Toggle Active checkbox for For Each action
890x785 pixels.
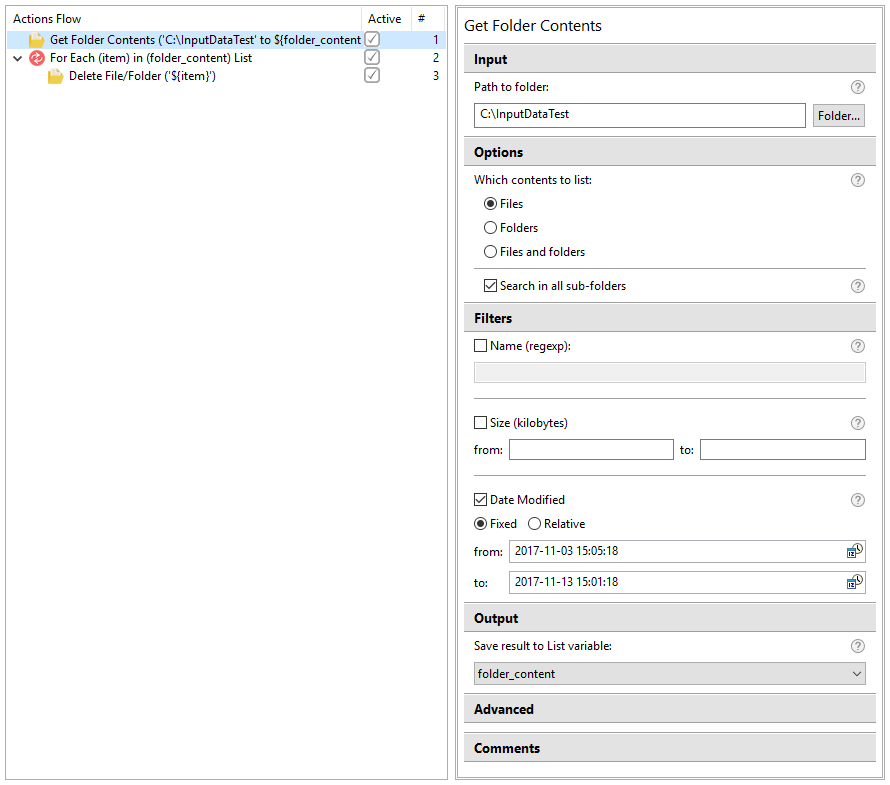[372, 57]
